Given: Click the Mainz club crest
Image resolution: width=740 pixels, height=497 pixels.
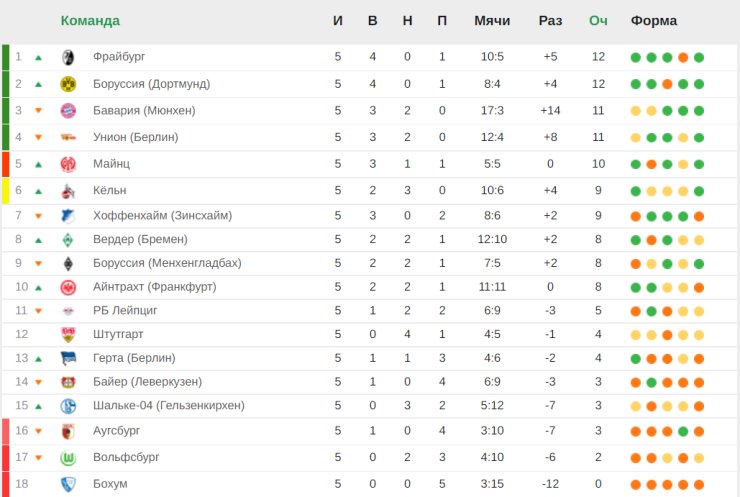Looking at the screenshot, I should click(x=68, y=164).
